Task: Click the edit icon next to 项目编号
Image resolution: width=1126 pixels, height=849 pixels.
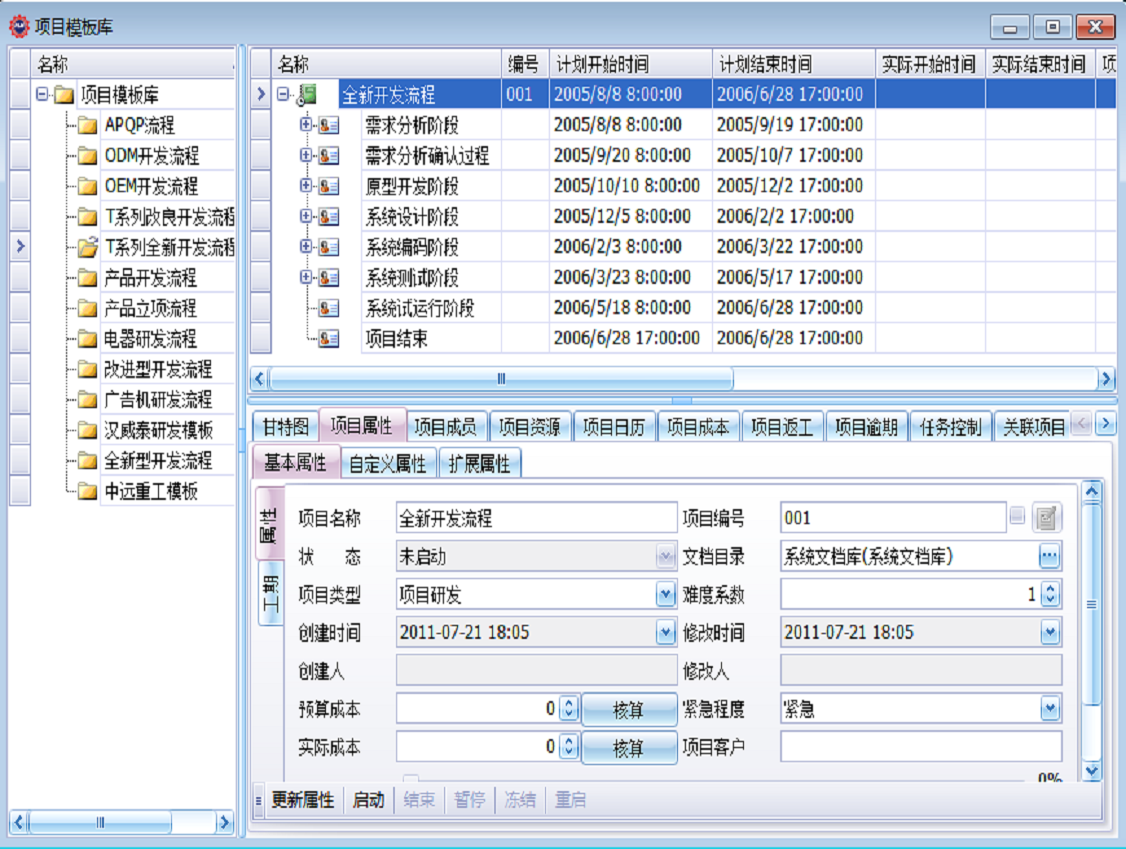Action: tap(1047, 518)
